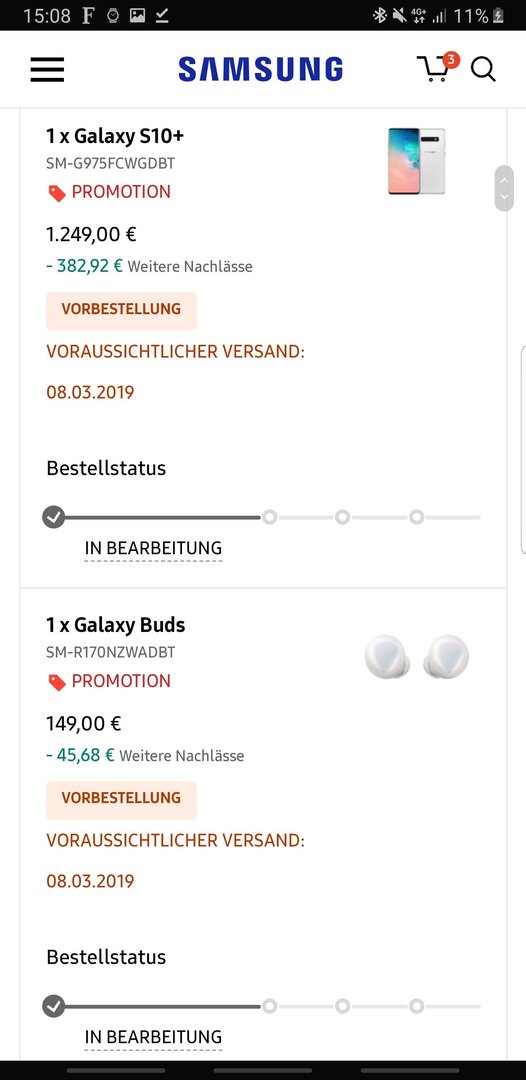Click the VORBESTELLUNG badge for Galaxy Buds
Viewport: 526px width, 1080px height.
[x=121, y=798]
